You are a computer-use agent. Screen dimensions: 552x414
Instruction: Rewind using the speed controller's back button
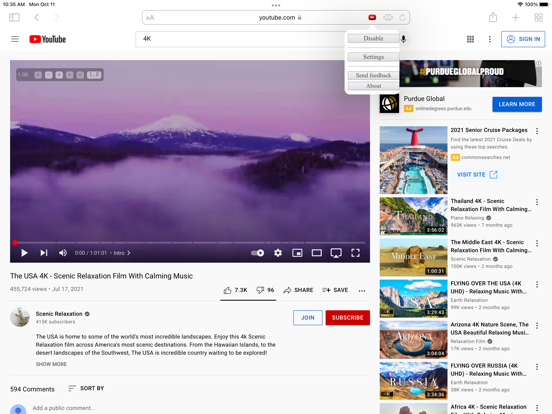pyautogui.click(x=38, y=75)
